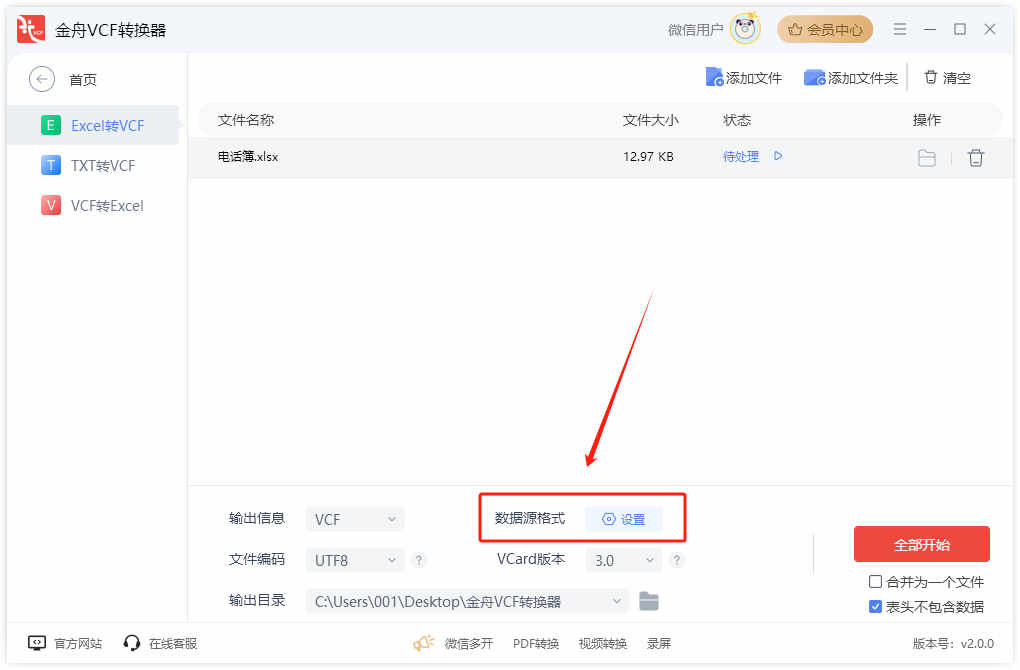Open 在线客服 support link
The height and width of the screenshot is (670, 1020).
coord(160,643)
